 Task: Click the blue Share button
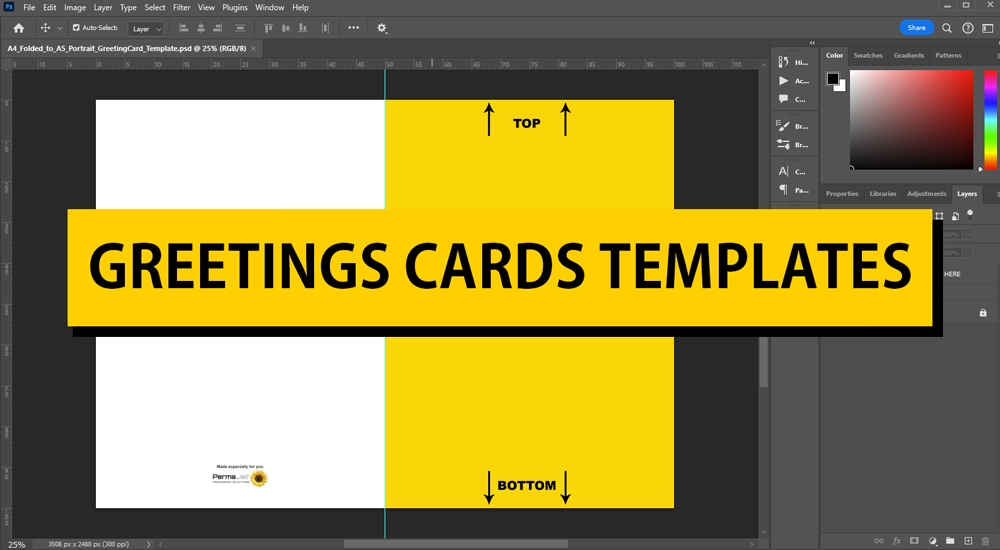pos(916,28)
